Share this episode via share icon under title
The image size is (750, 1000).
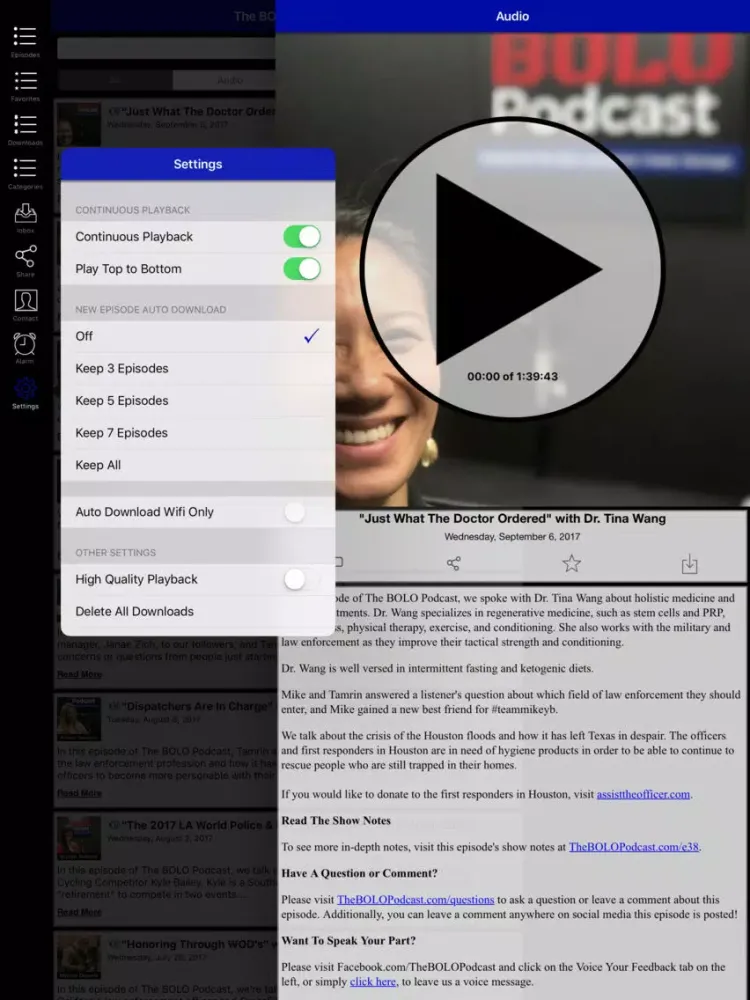pos(453,563)
